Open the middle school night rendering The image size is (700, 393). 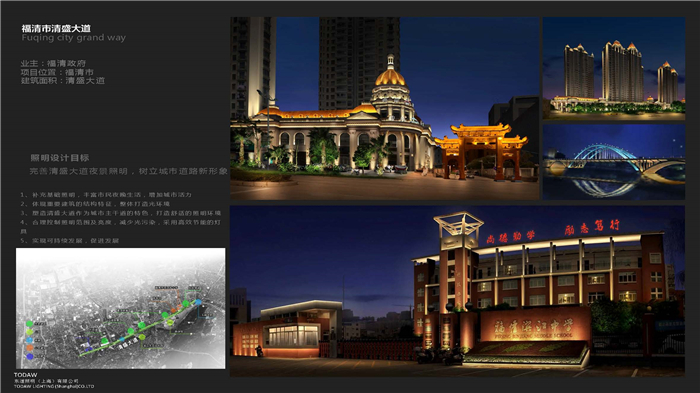coord(457,291)
